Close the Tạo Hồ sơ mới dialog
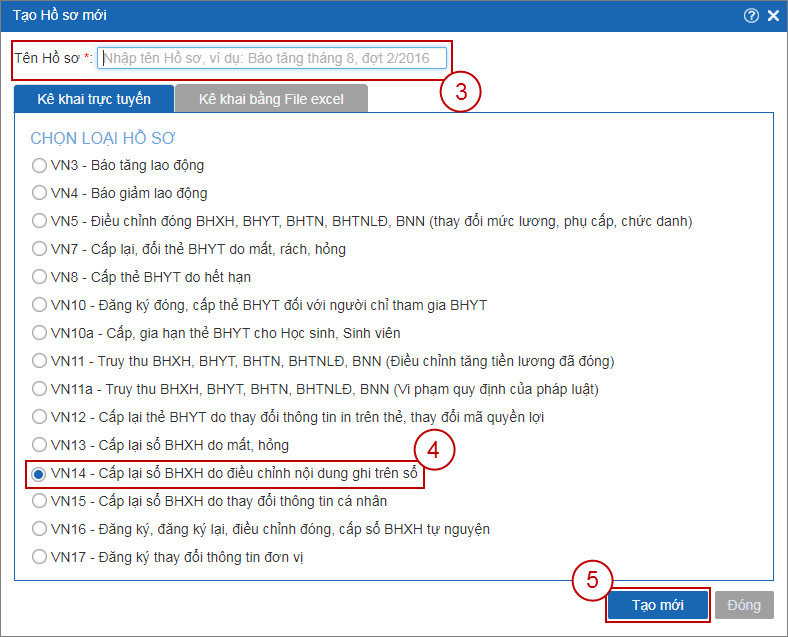The width and height of the screenshot is (788, 637). click(773, 16)
